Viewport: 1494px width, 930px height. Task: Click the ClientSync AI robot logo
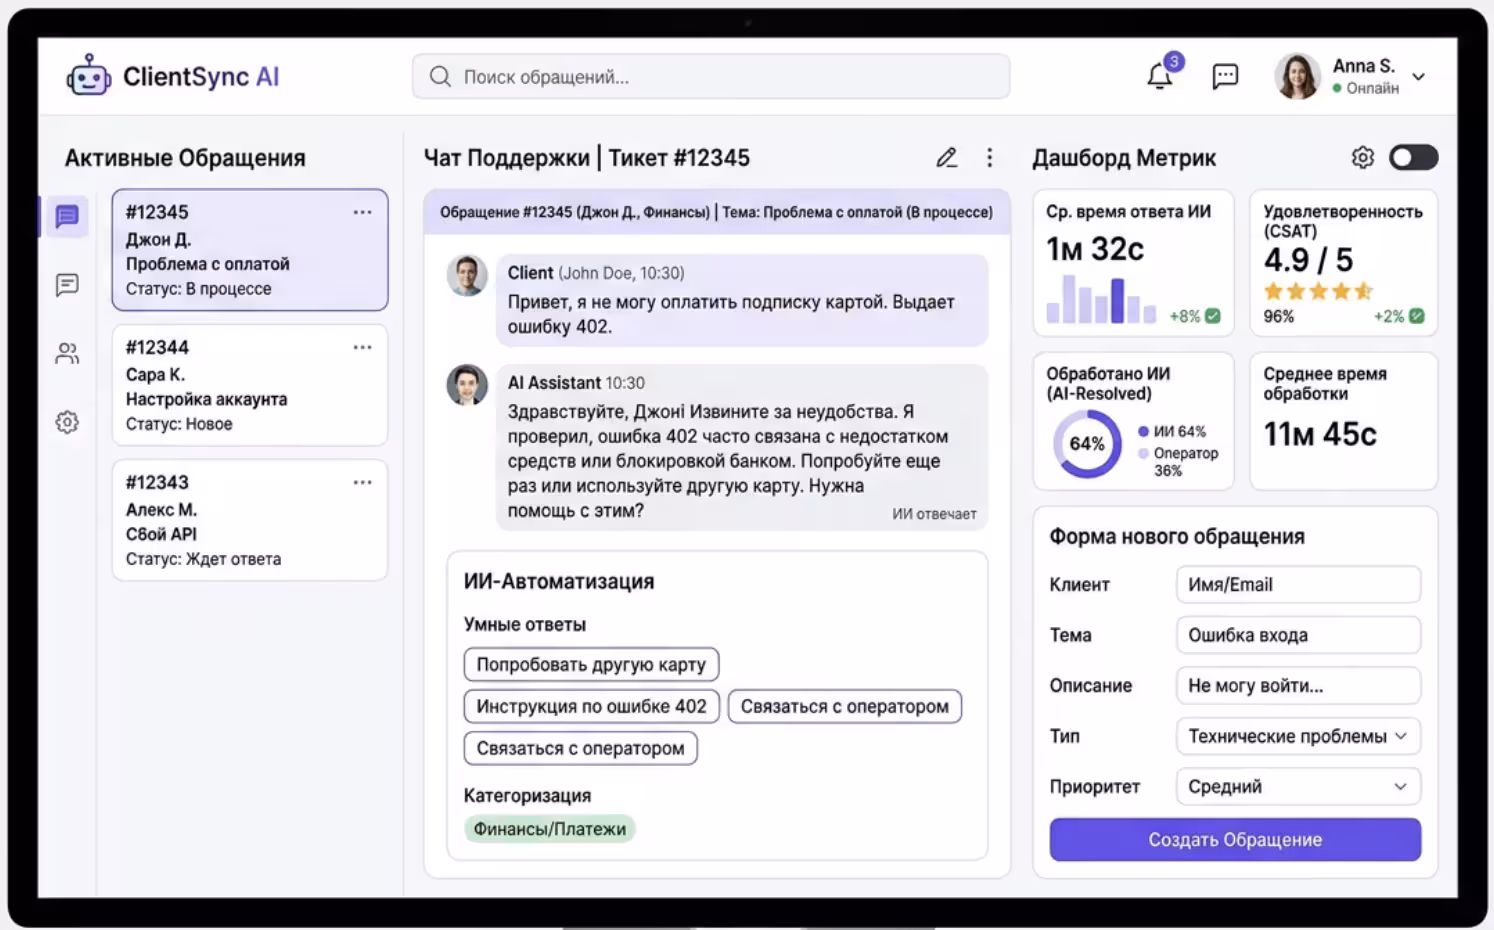tap(89, 76)
